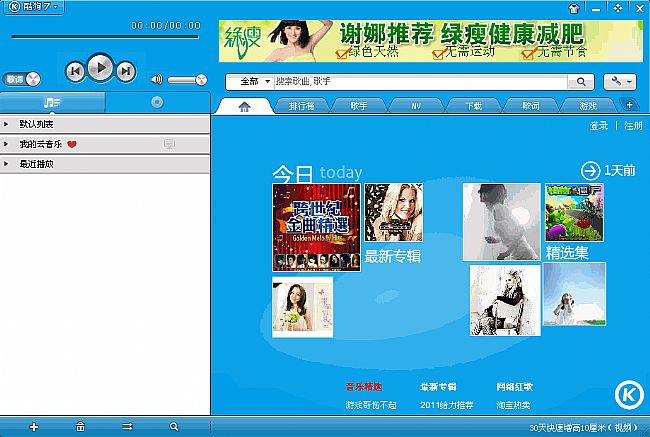This screenshot has width=650, height=437.
Task: Click the 网络红歌 link
Action: (514, 387)
